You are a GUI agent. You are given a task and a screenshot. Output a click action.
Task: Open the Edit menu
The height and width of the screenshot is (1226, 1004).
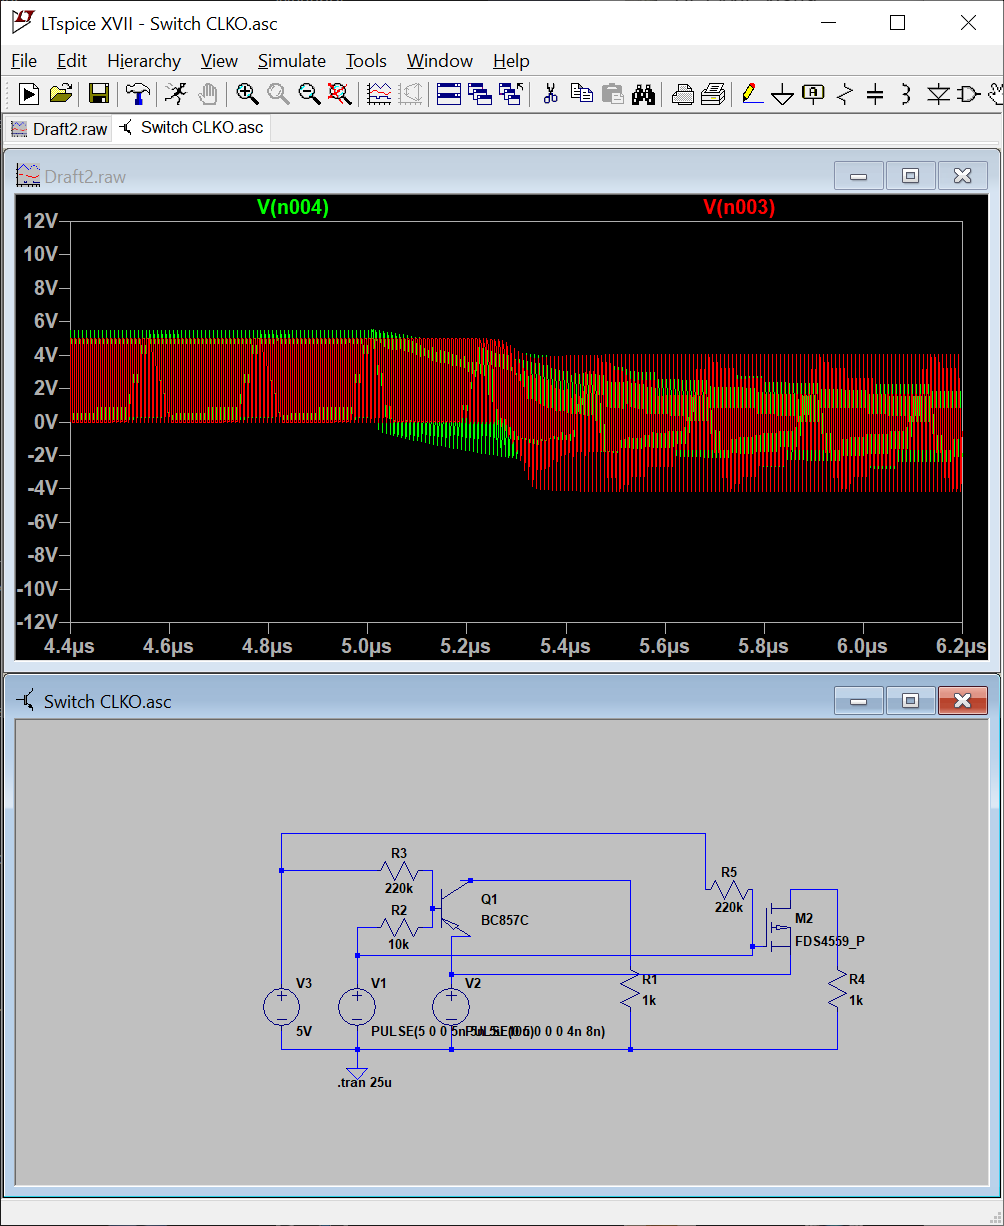click(72, 61)
